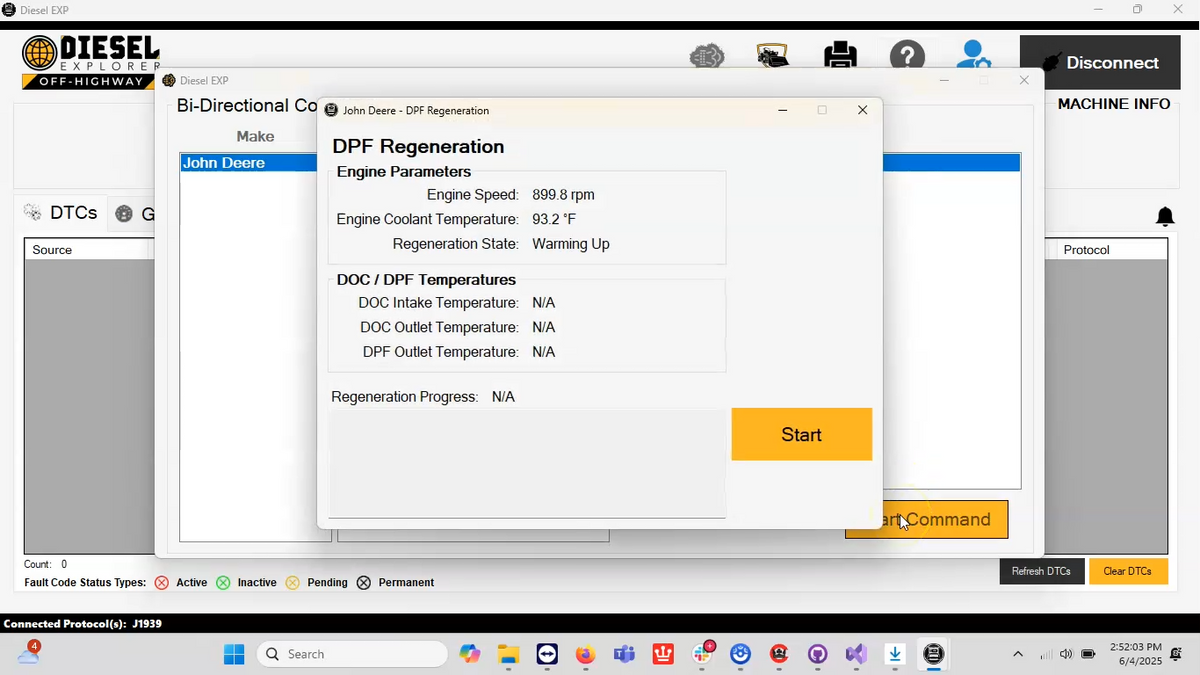Screen dimensions: 1200x675
Task: Click the taskbar Search box
Action: 352,654
